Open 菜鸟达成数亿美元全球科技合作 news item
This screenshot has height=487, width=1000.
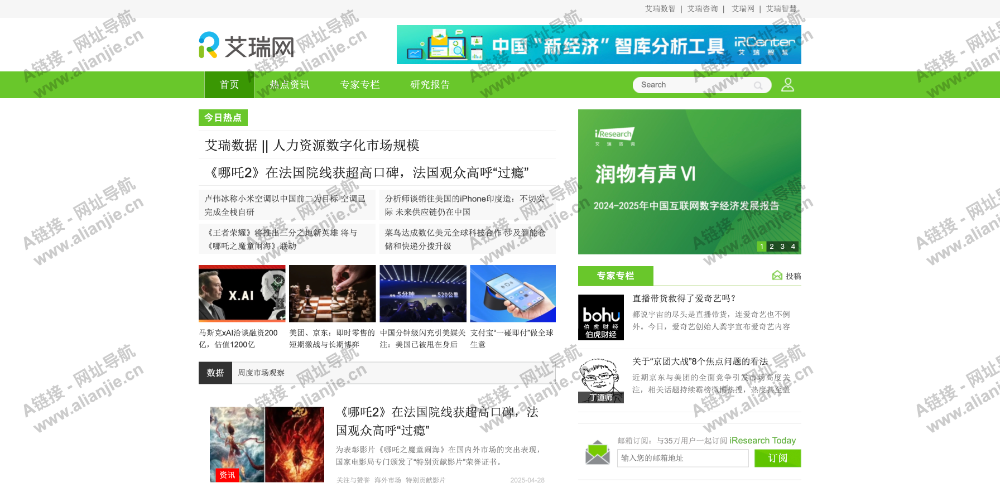pos(466,239)
